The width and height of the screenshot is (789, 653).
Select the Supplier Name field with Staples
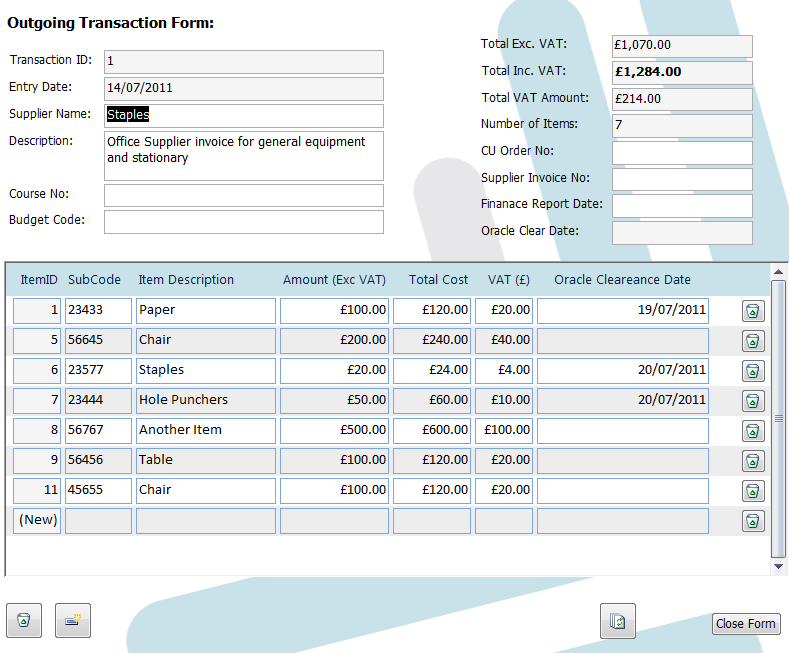(244, 115)
